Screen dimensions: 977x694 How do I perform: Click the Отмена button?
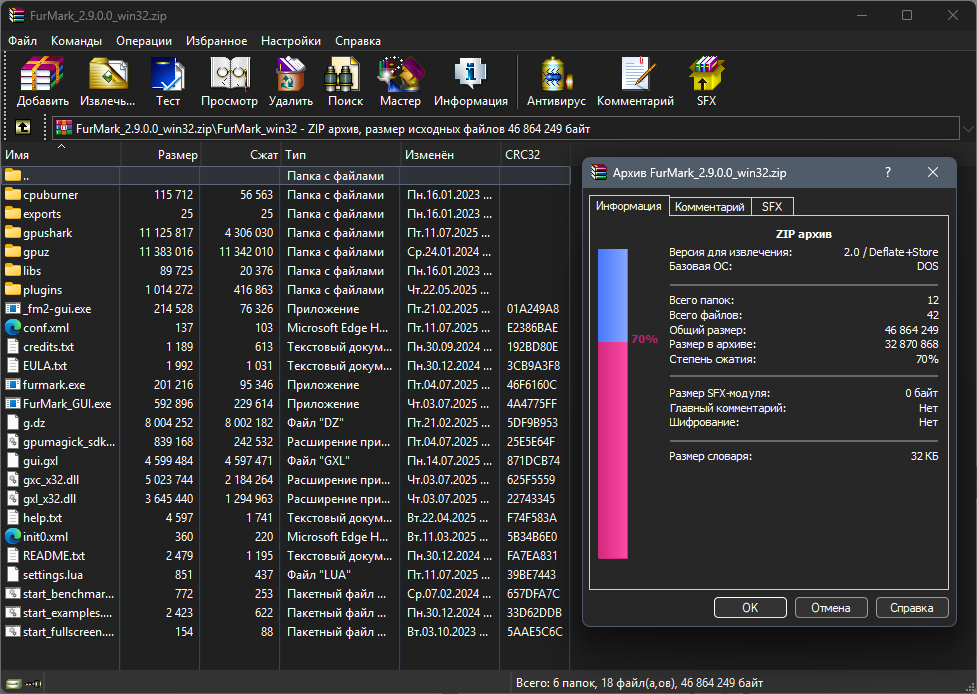831,607
